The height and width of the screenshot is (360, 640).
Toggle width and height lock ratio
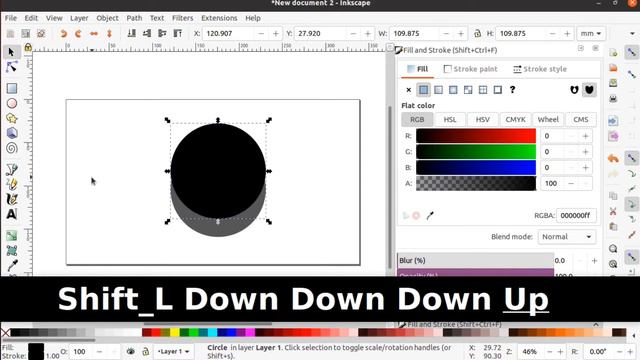[477, 33]
